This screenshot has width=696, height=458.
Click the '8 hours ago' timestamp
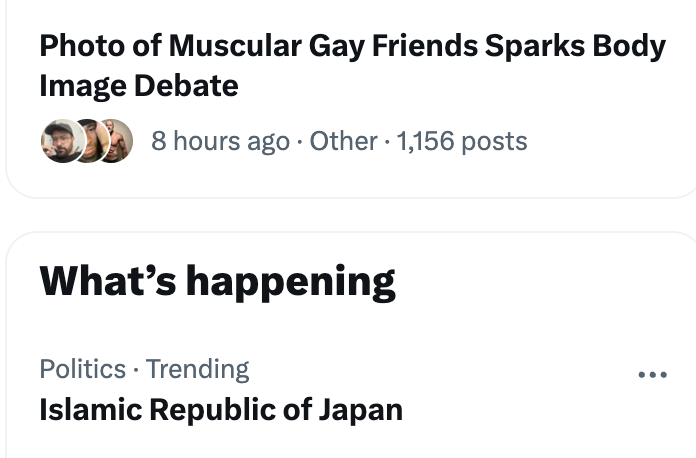click(220, 141)
